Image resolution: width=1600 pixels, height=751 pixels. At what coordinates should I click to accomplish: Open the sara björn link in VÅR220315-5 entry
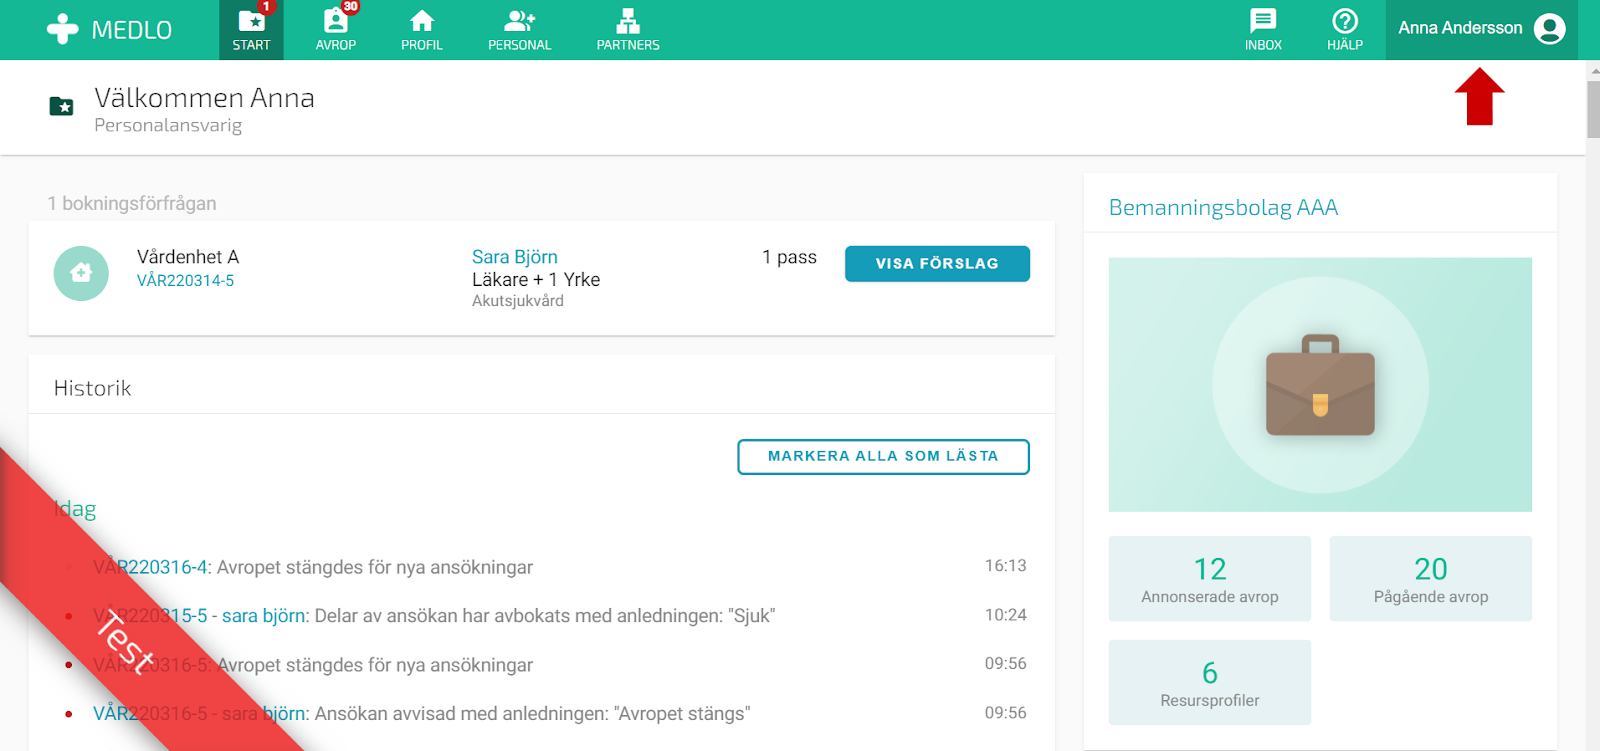[x=264, y=616]
